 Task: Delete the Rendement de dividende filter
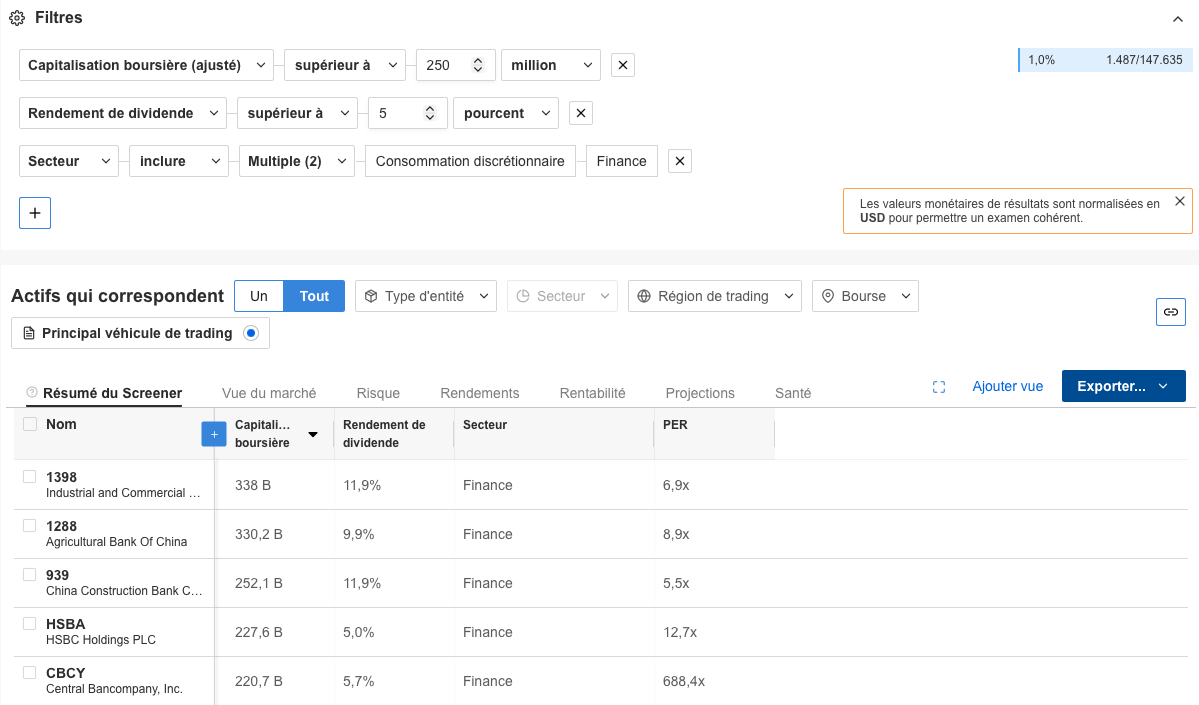[x=580, y=113]
